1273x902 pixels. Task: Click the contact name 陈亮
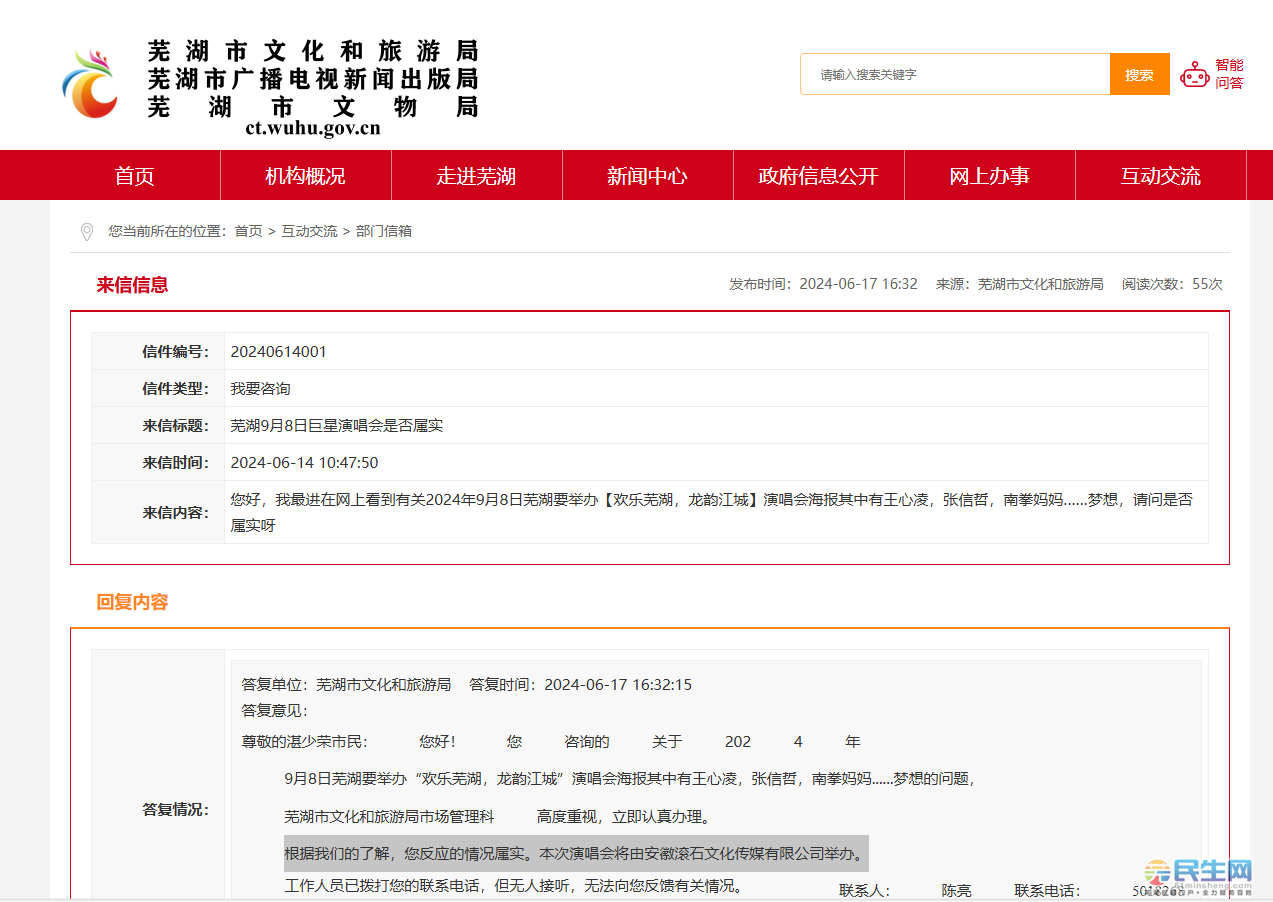[956, 890]
